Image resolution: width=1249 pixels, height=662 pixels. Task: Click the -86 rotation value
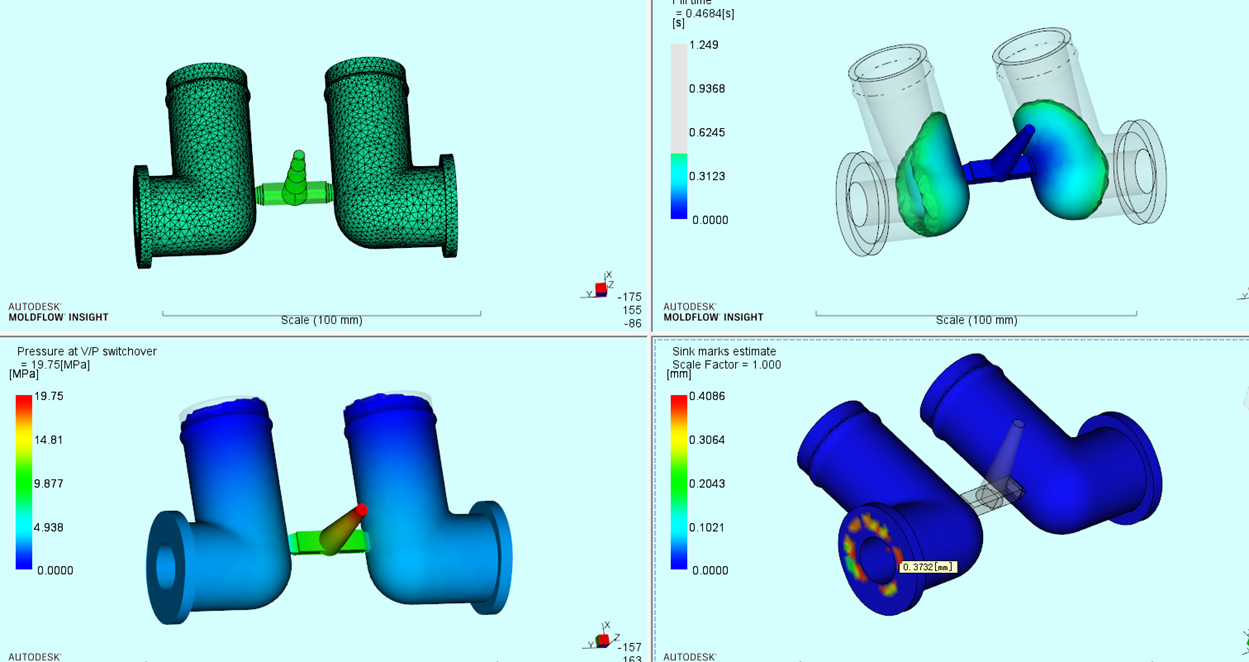(632, 323)
